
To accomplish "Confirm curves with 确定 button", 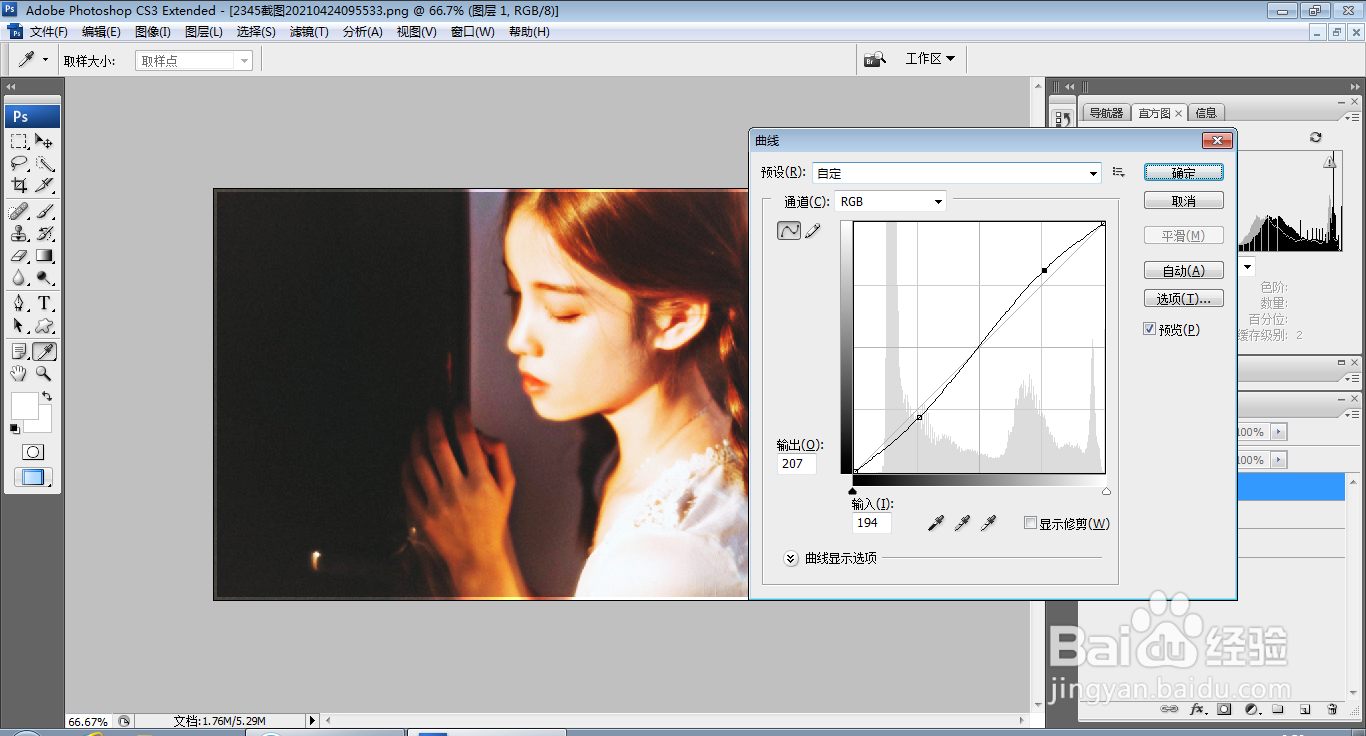I will coord(1184,173).
